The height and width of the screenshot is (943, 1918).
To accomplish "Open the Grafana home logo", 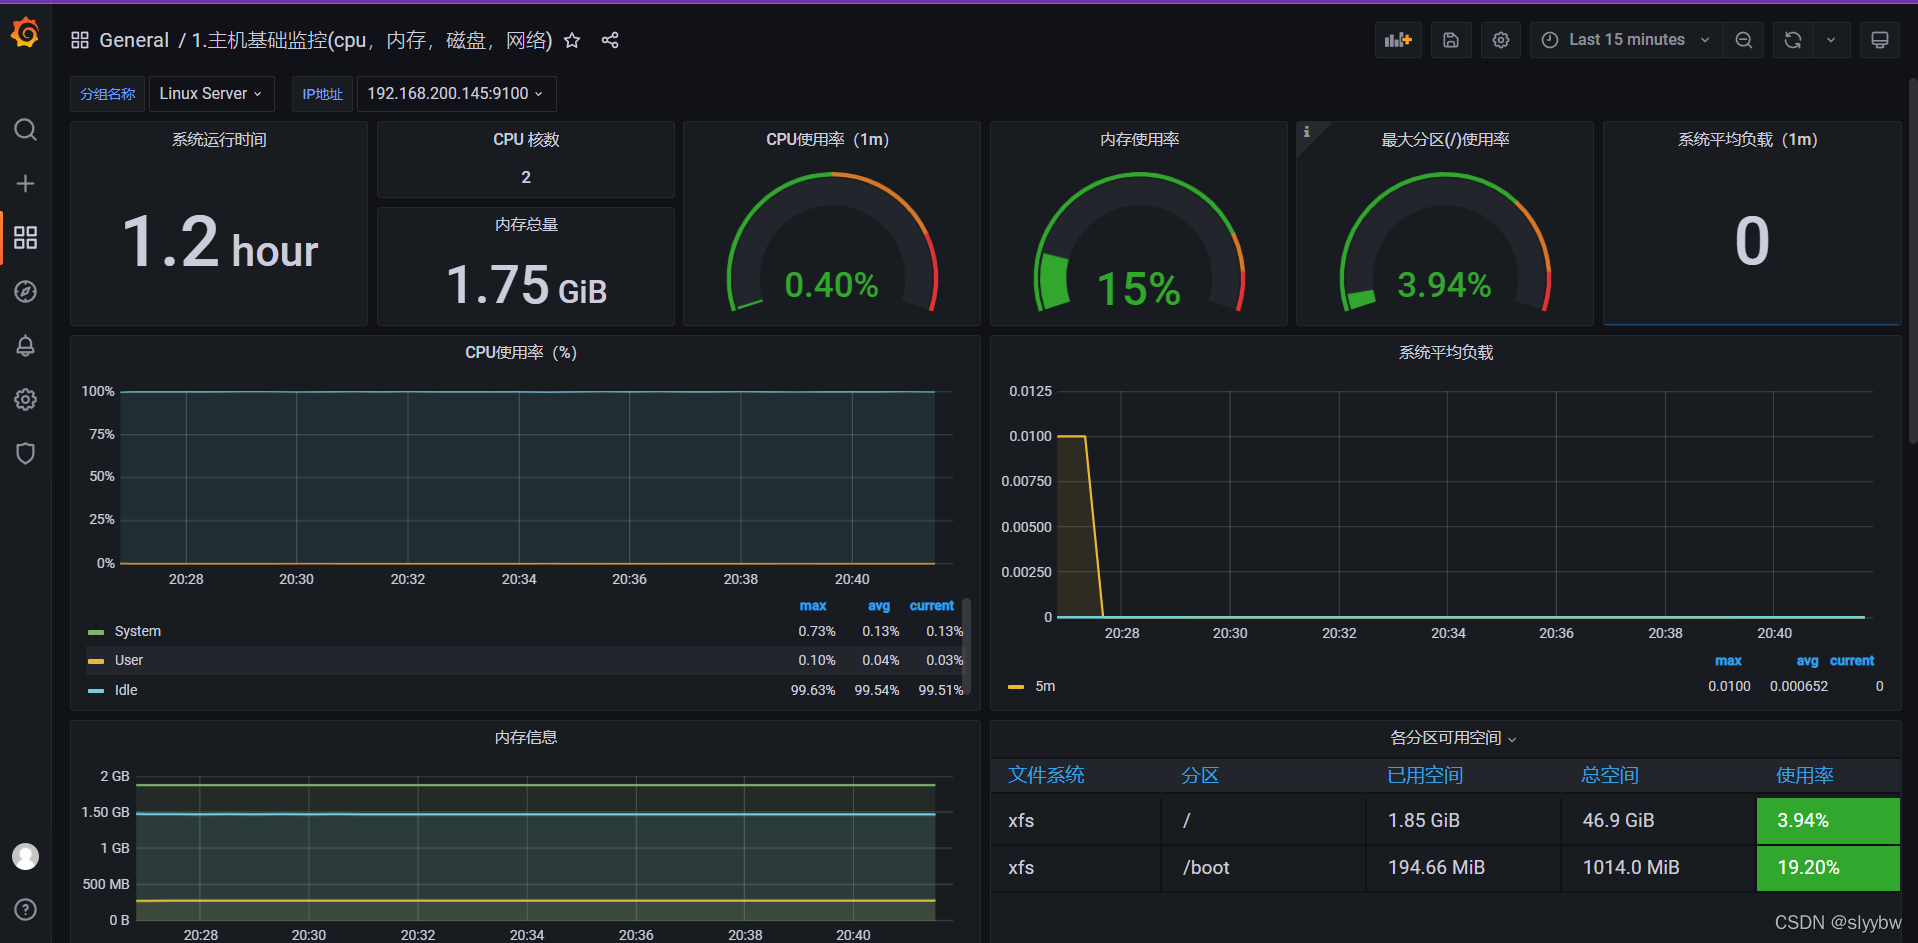I will click(25, 34).
